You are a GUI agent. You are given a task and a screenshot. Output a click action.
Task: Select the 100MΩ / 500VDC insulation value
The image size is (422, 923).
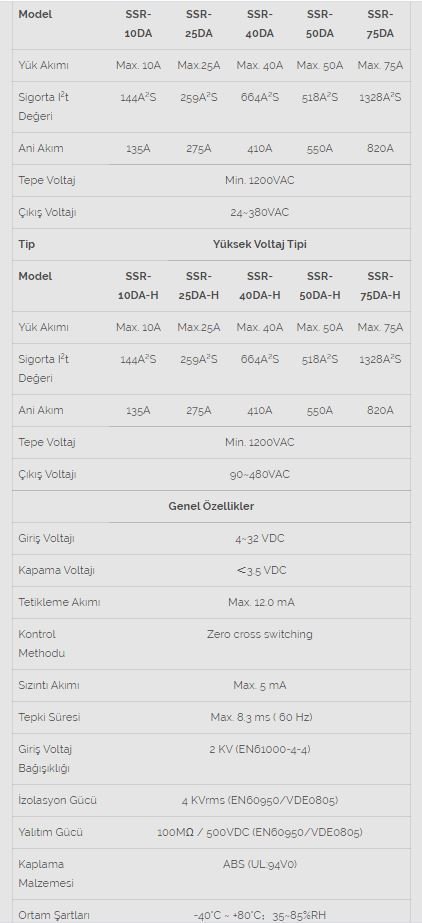(x=260, y=832)
